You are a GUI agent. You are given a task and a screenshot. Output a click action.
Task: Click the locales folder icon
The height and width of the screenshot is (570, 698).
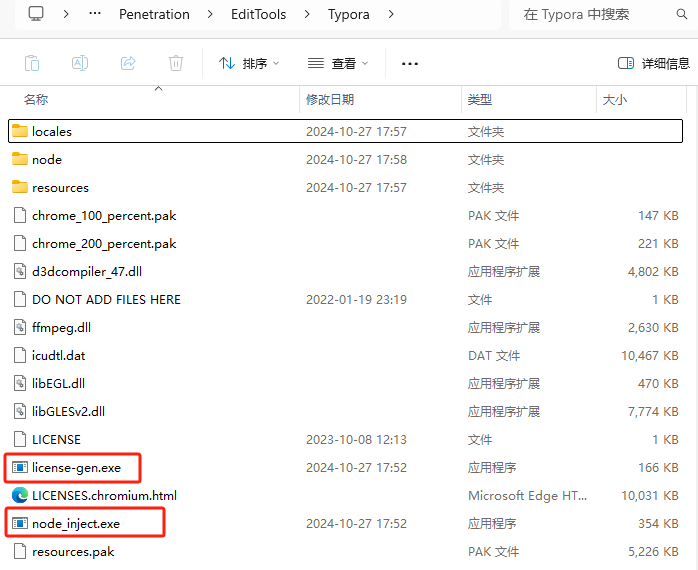(19, 131)
